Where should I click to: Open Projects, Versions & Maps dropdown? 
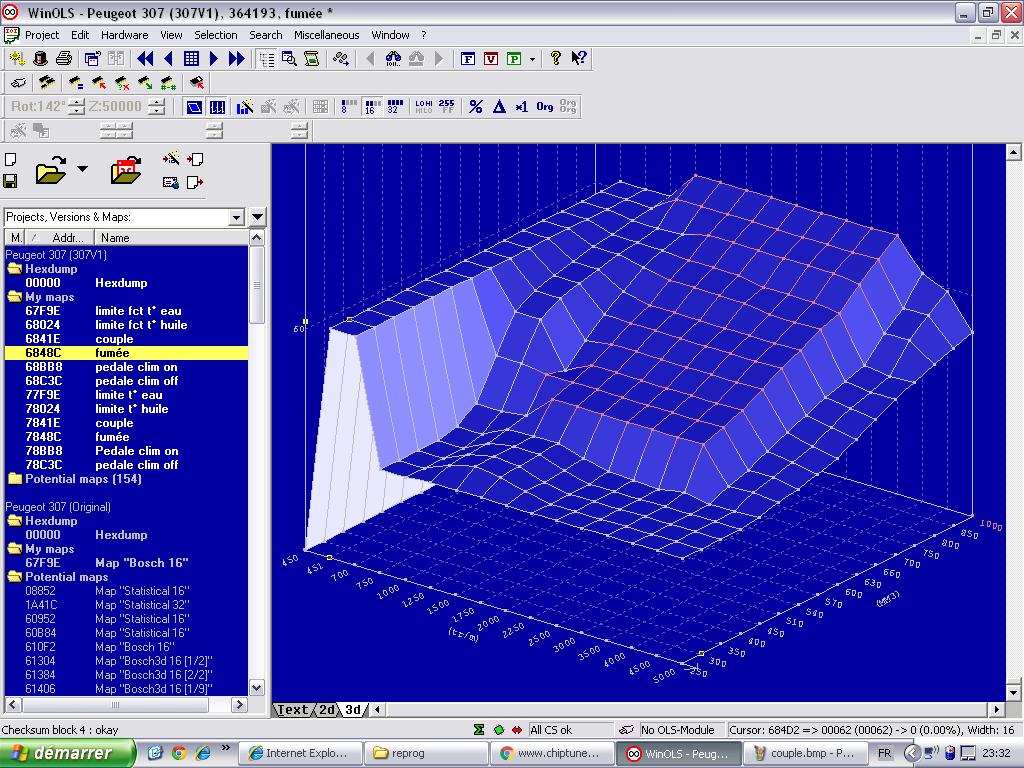pos(237,217)
